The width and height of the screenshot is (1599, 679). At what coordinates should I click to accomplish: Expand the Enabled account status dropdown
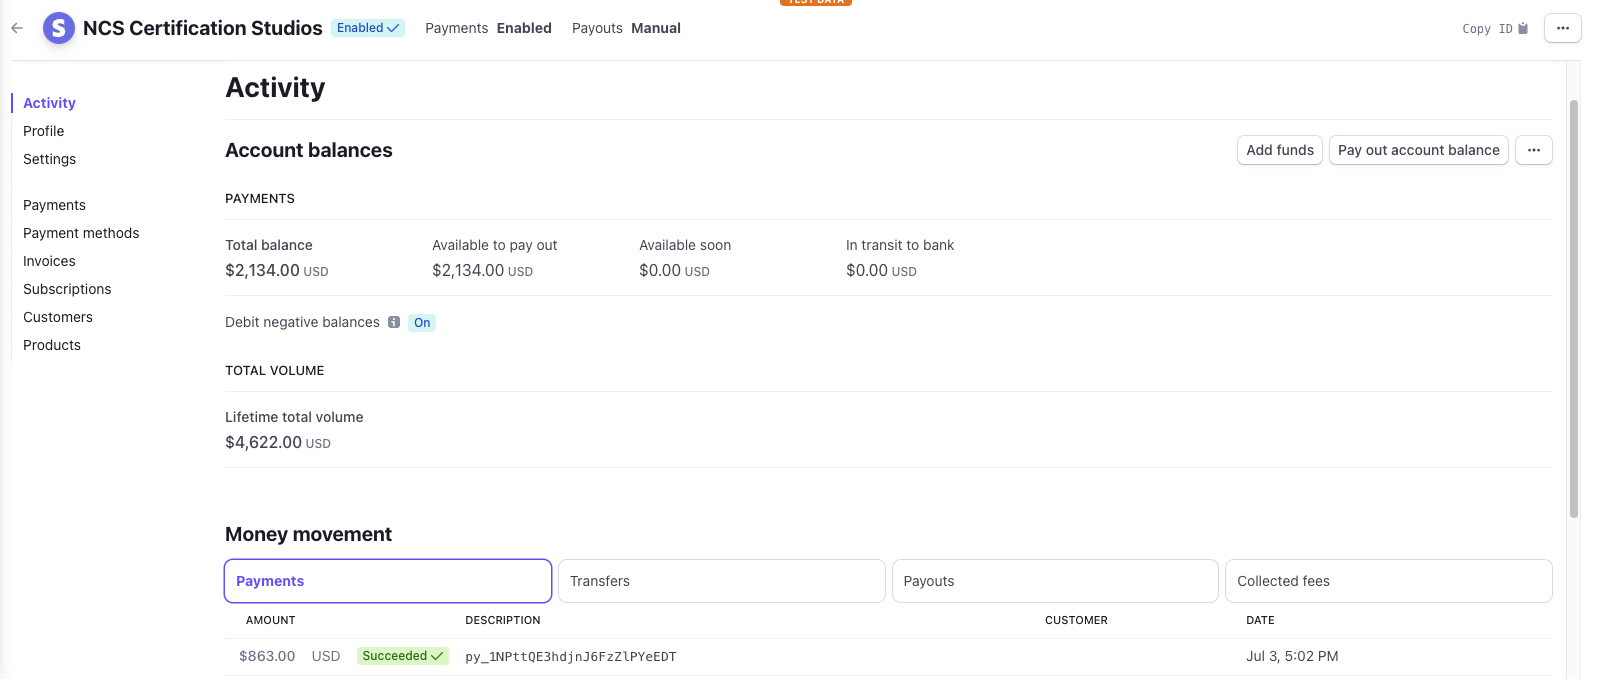click(x=368, y=28)
